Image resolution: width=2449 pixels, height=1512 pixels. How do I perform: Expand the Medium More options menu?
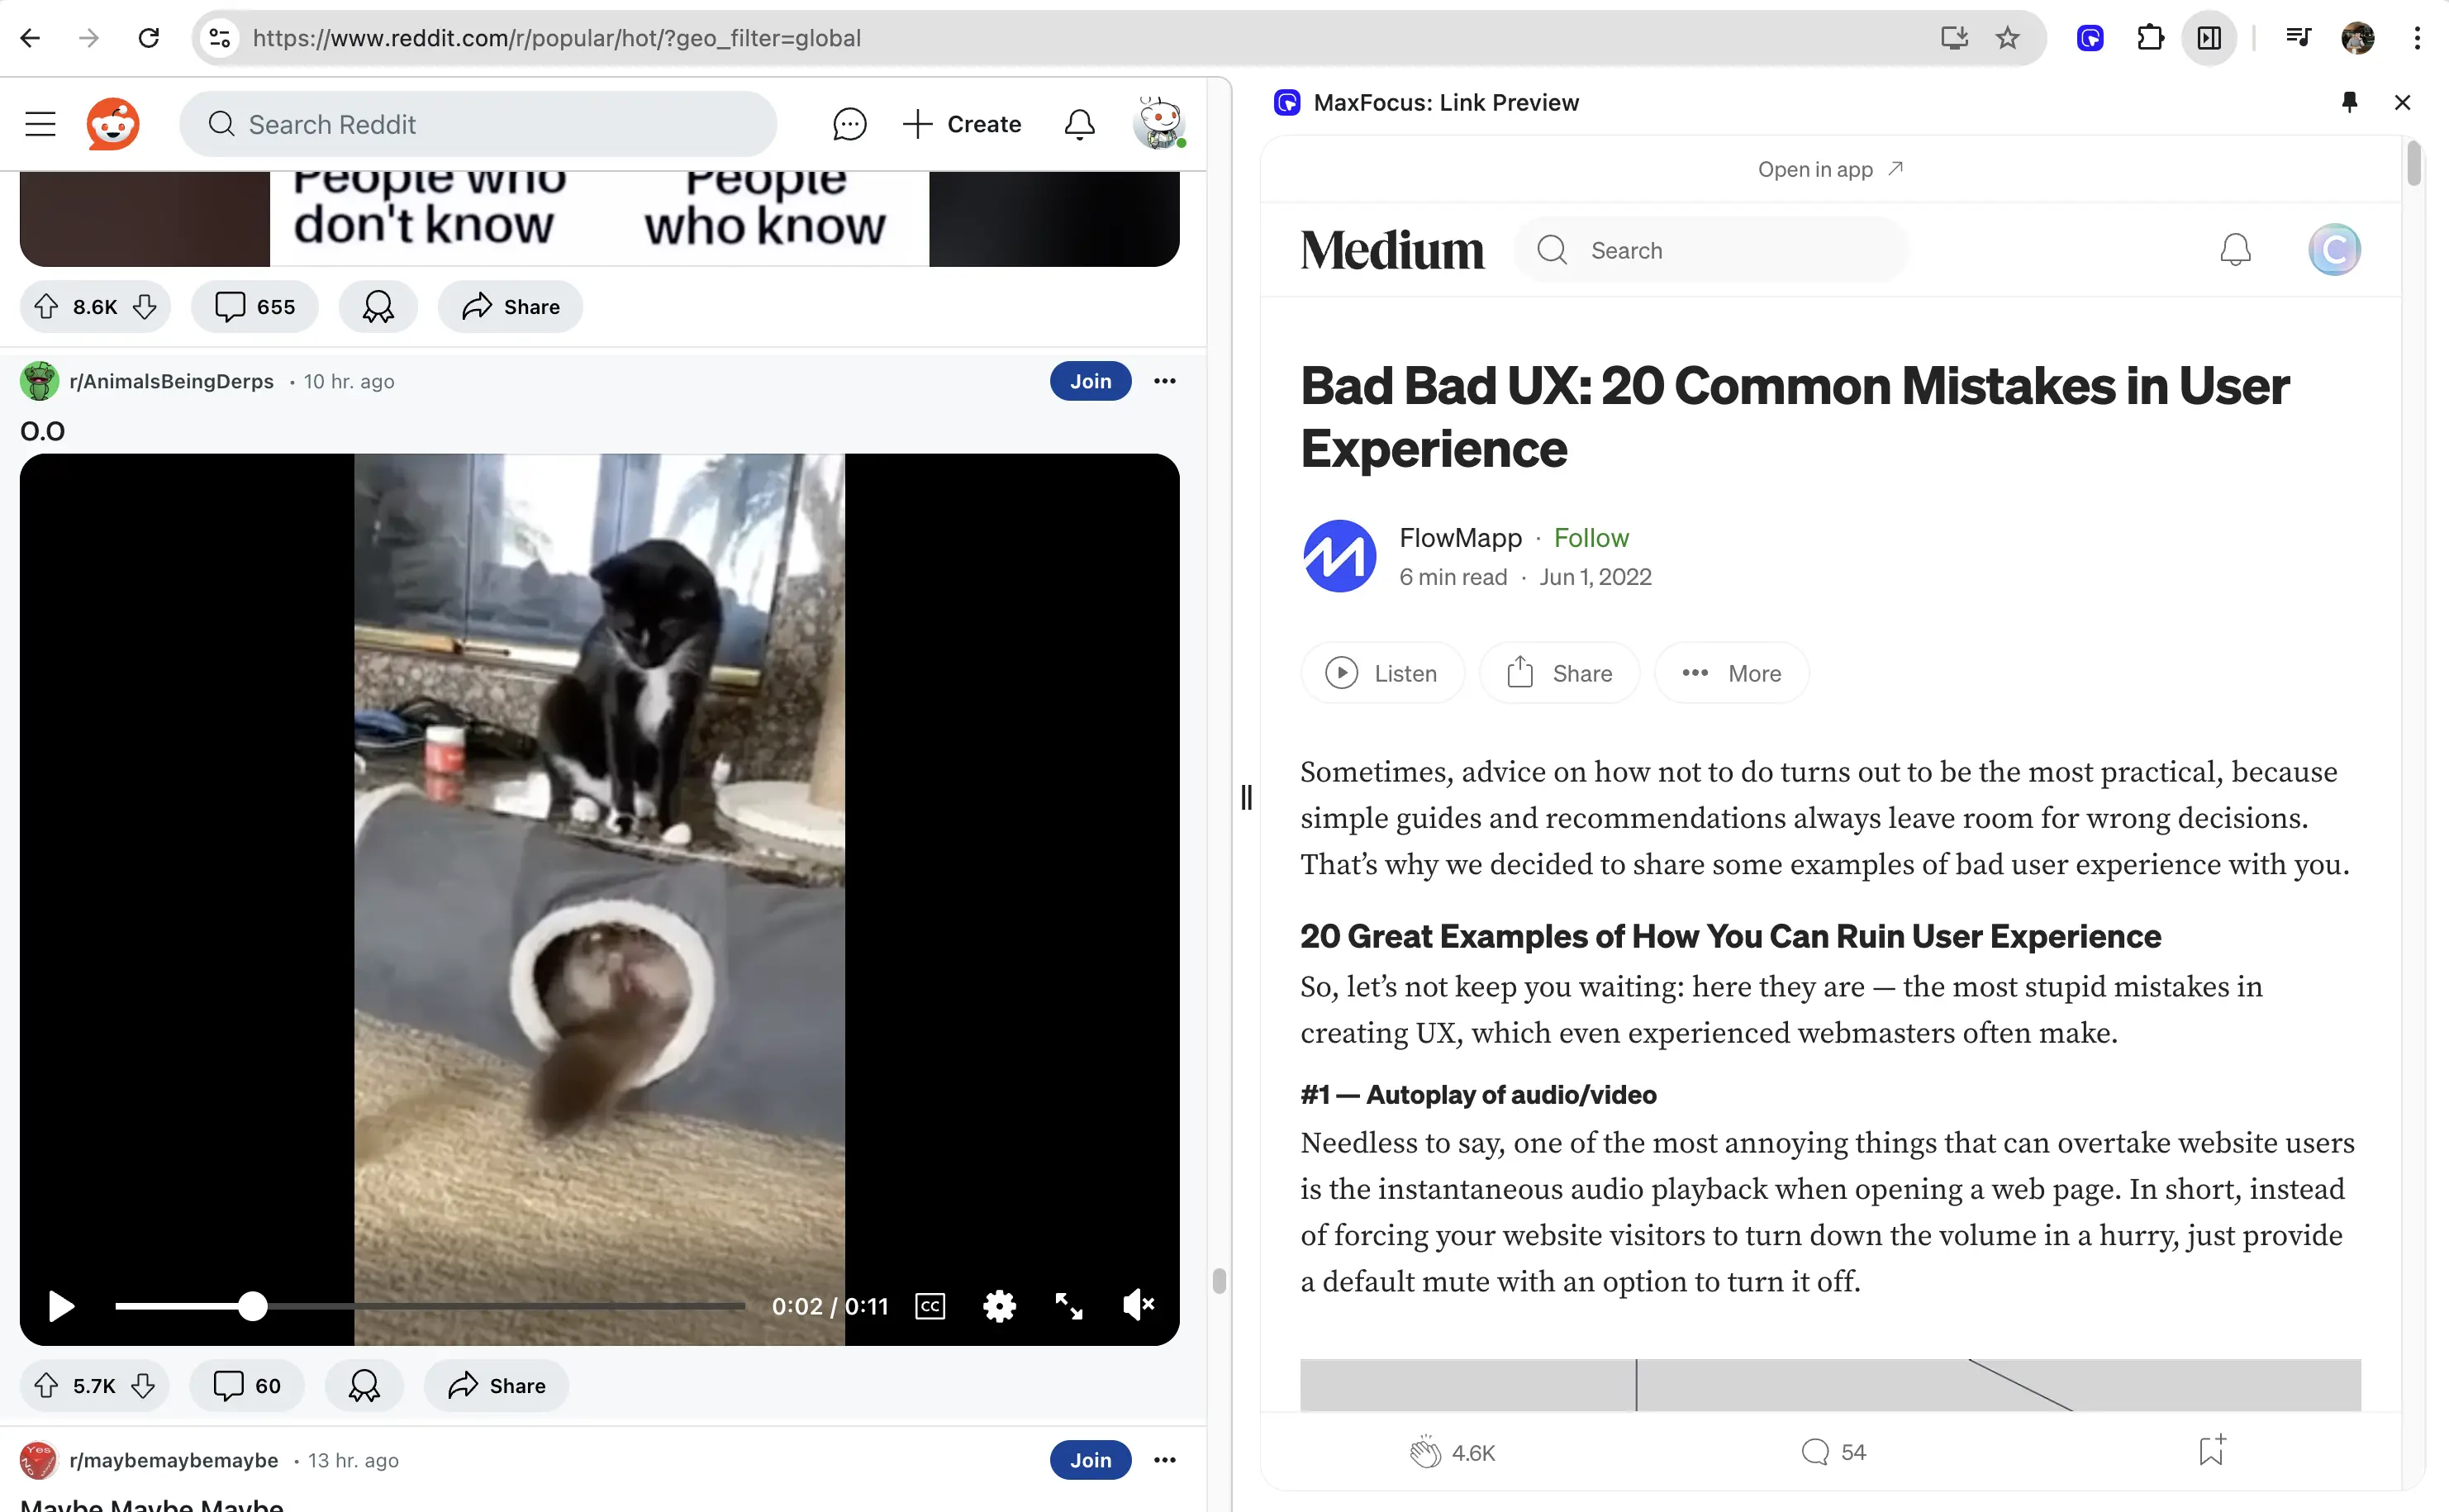1730,672
